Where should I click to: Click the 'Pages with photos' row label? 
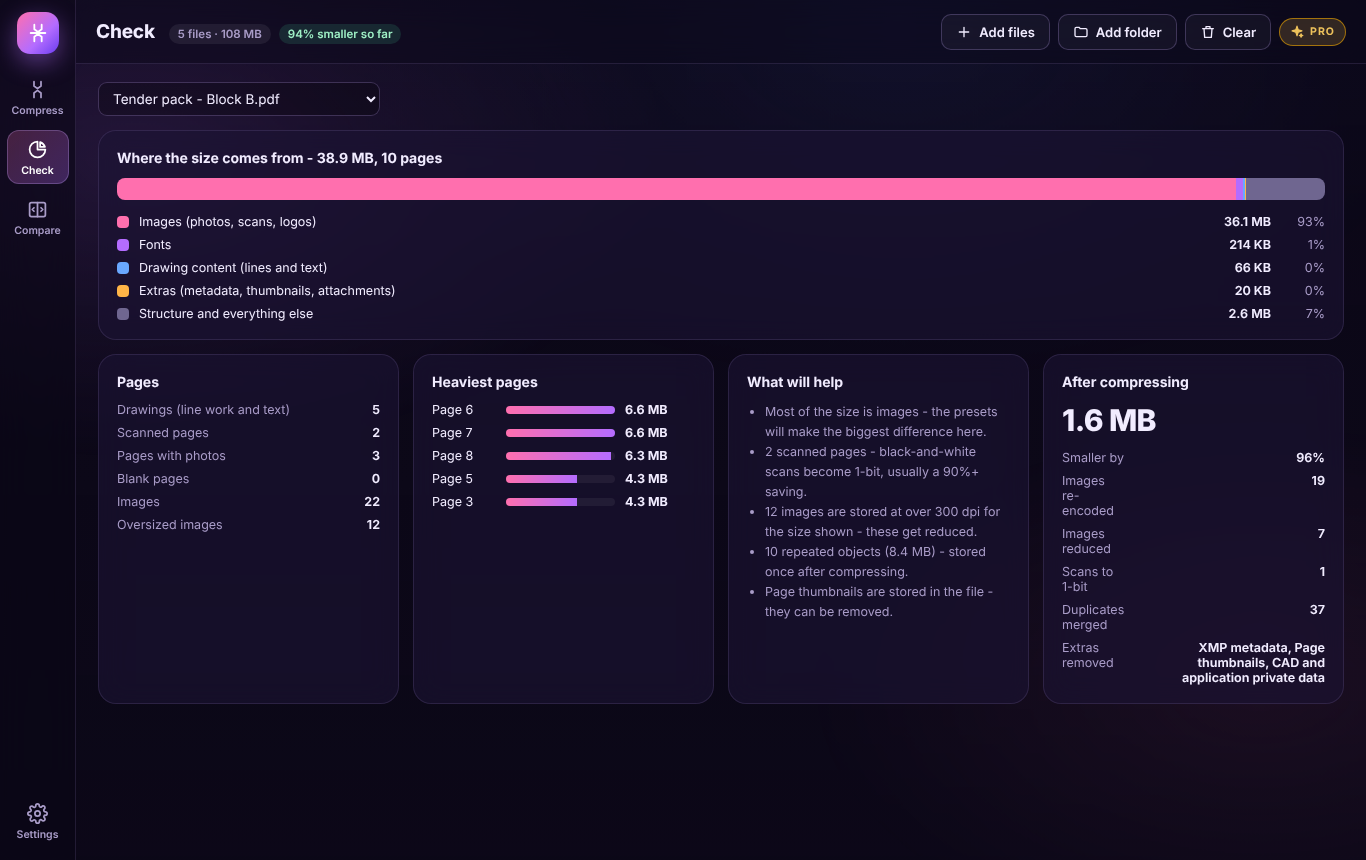171,456
